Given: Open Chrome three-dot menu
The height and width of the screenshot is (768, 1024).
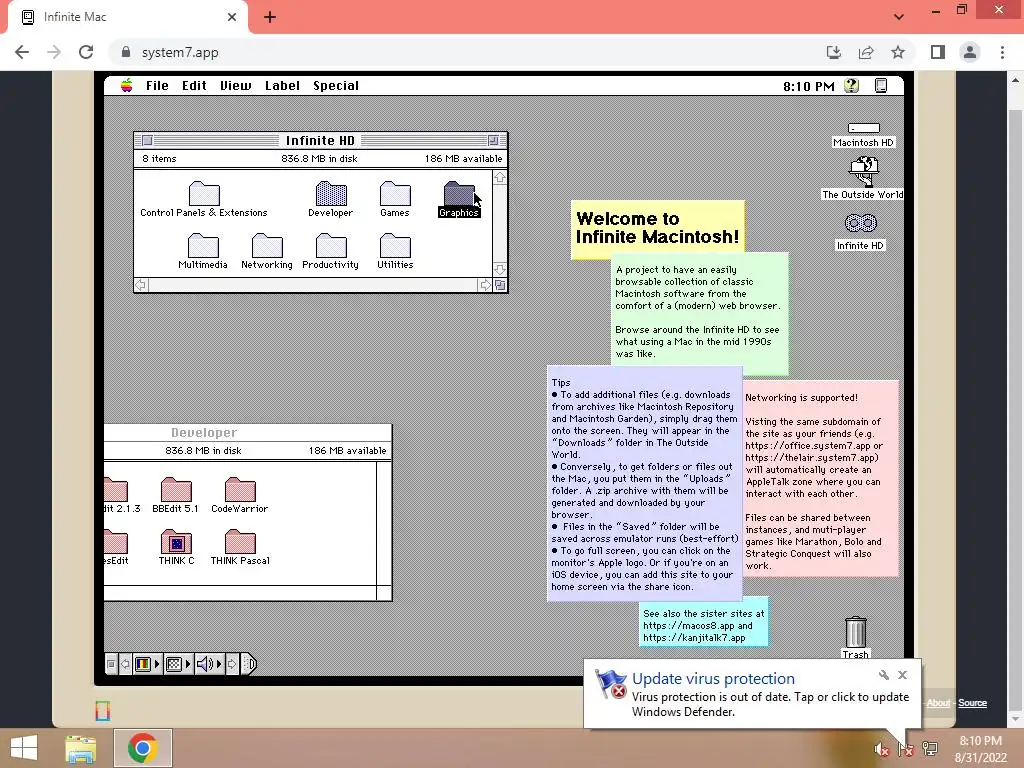Looking at the screenshot, I should click(1002, 52).
